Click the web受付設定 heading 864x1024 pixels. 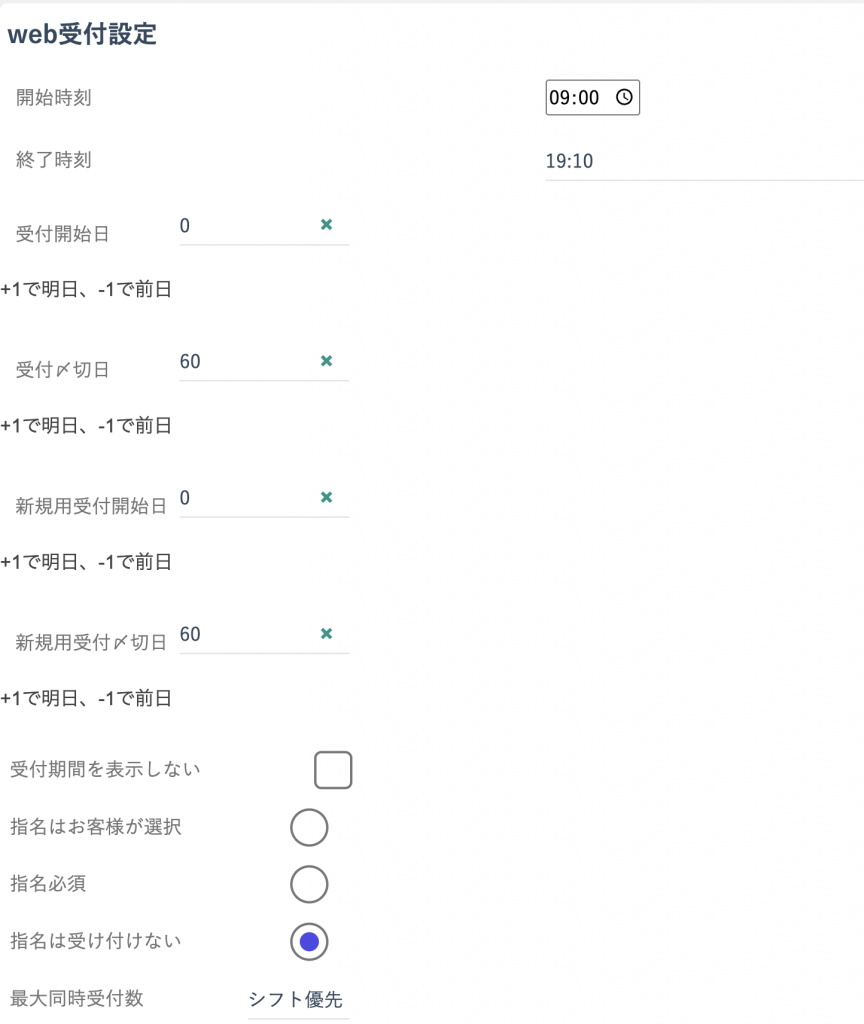[82, 34]
